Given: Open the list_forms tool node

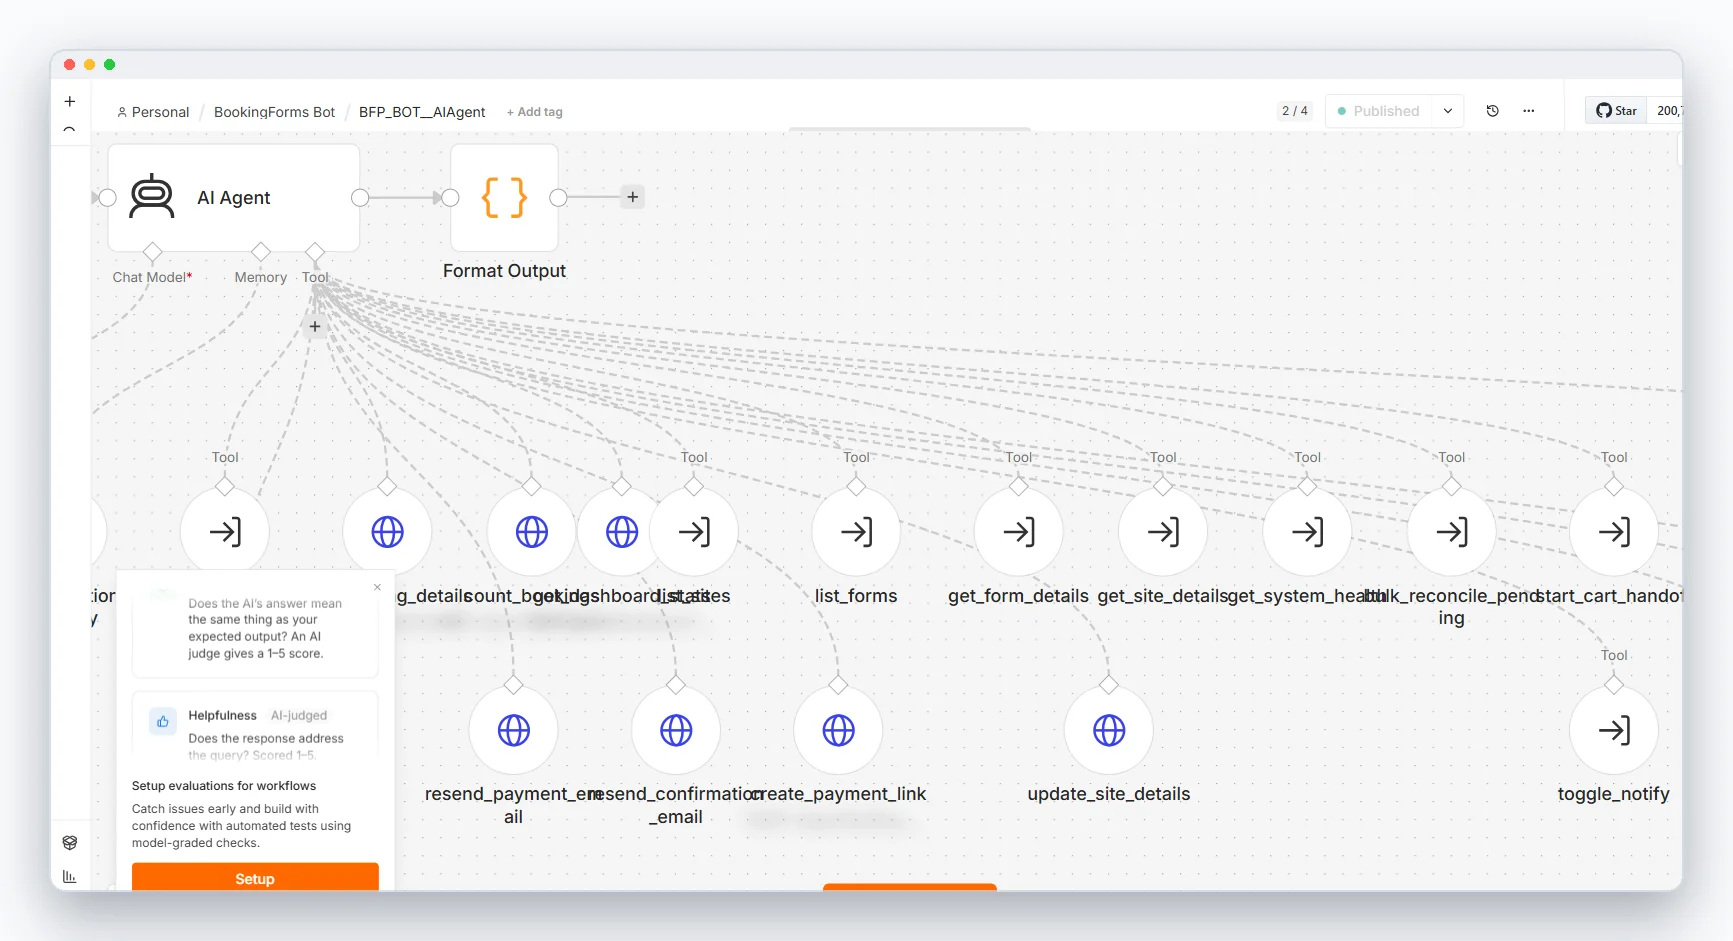Looking at the screenshot, I should click(x=856, y=531).
